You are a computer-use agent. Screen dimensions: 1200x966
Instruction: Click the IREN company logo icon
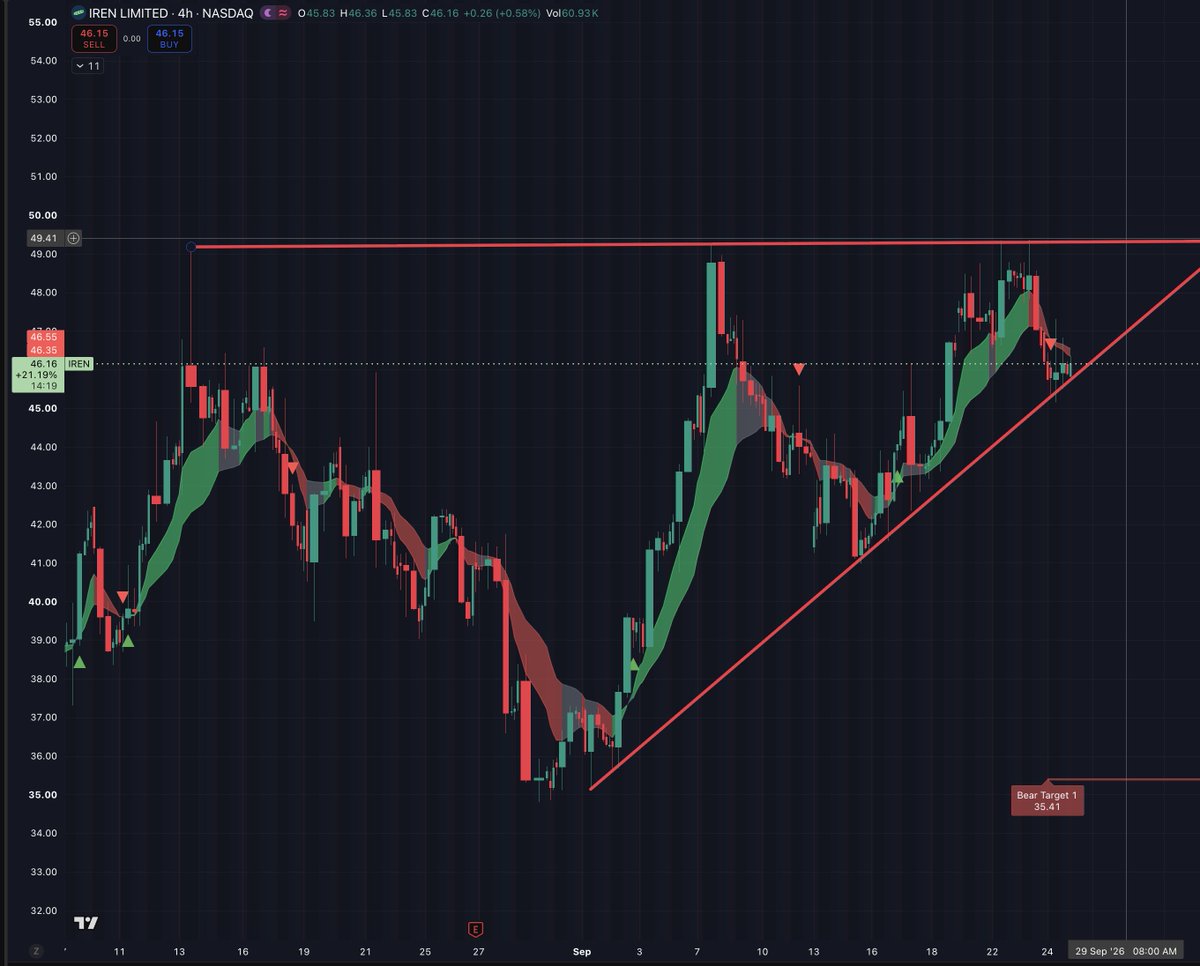tap(78, 14)
